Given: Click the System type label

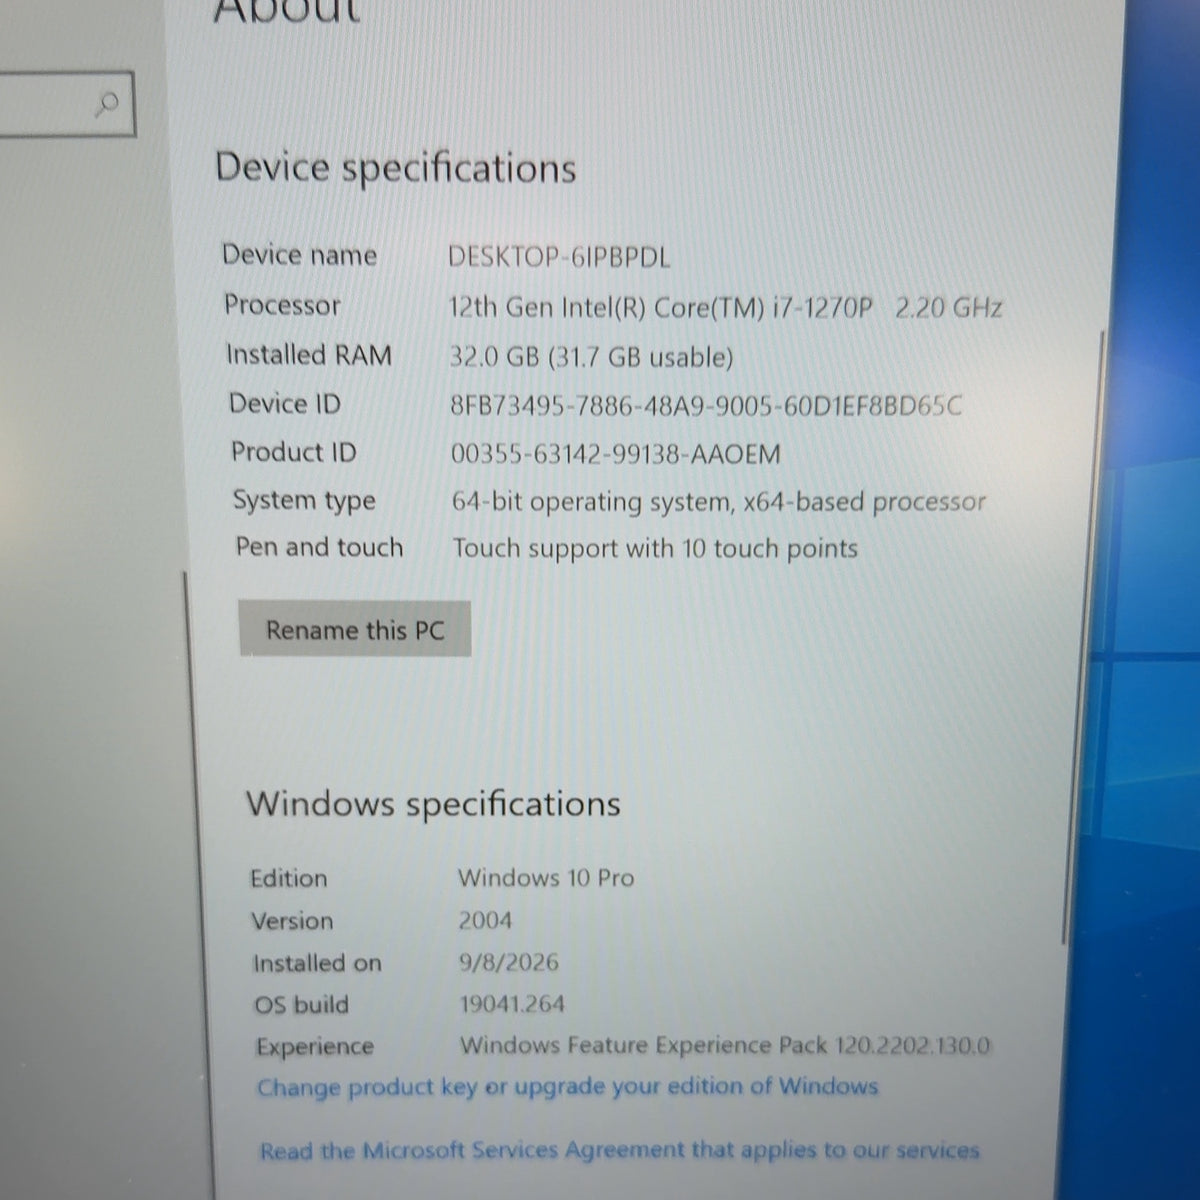Looking at the screenshot, I should (x=304, y=500).
